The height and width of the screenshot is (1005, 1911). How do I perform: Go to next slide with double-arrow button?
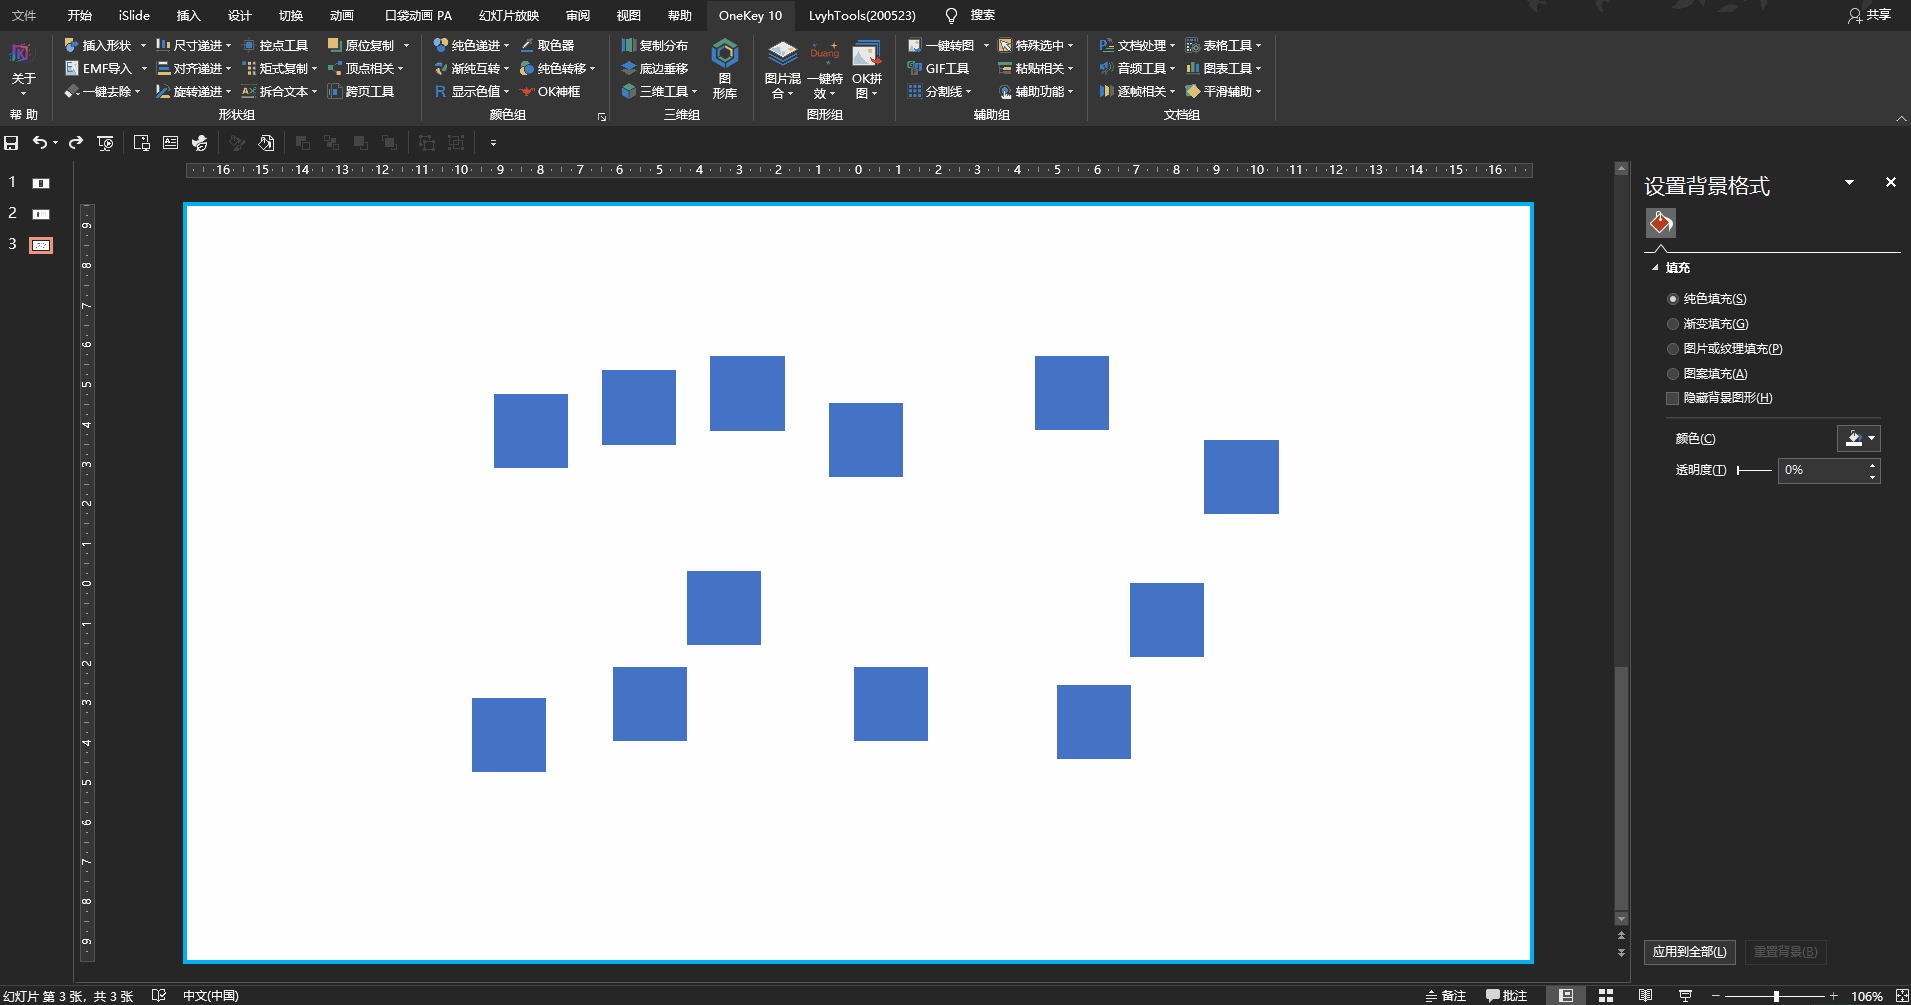click(x=1621, y=952)
